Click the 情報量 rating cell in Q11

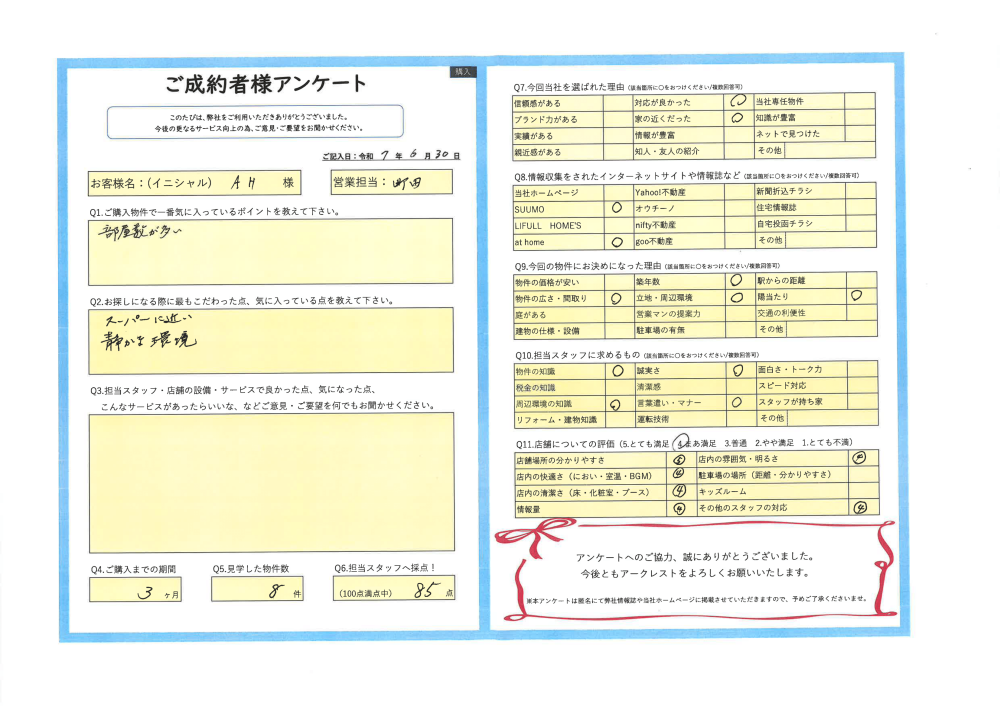pos(679,508)
